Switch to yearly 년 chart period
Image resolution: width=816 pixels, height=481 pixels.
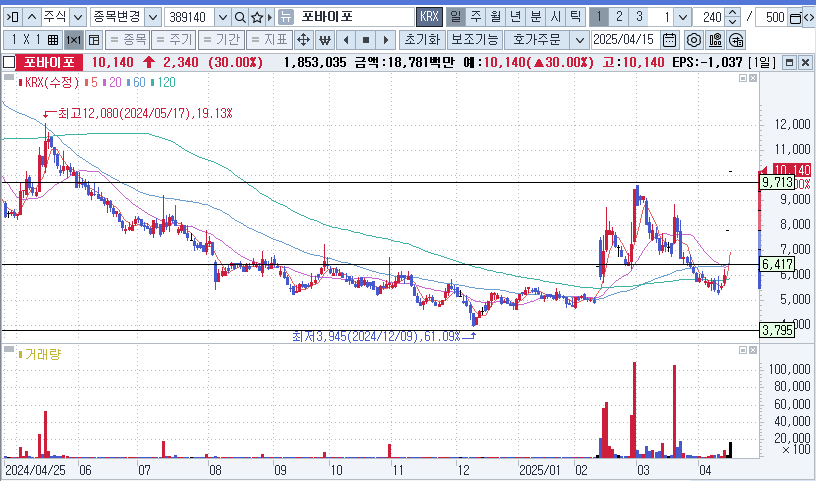[x=515, y=17]
